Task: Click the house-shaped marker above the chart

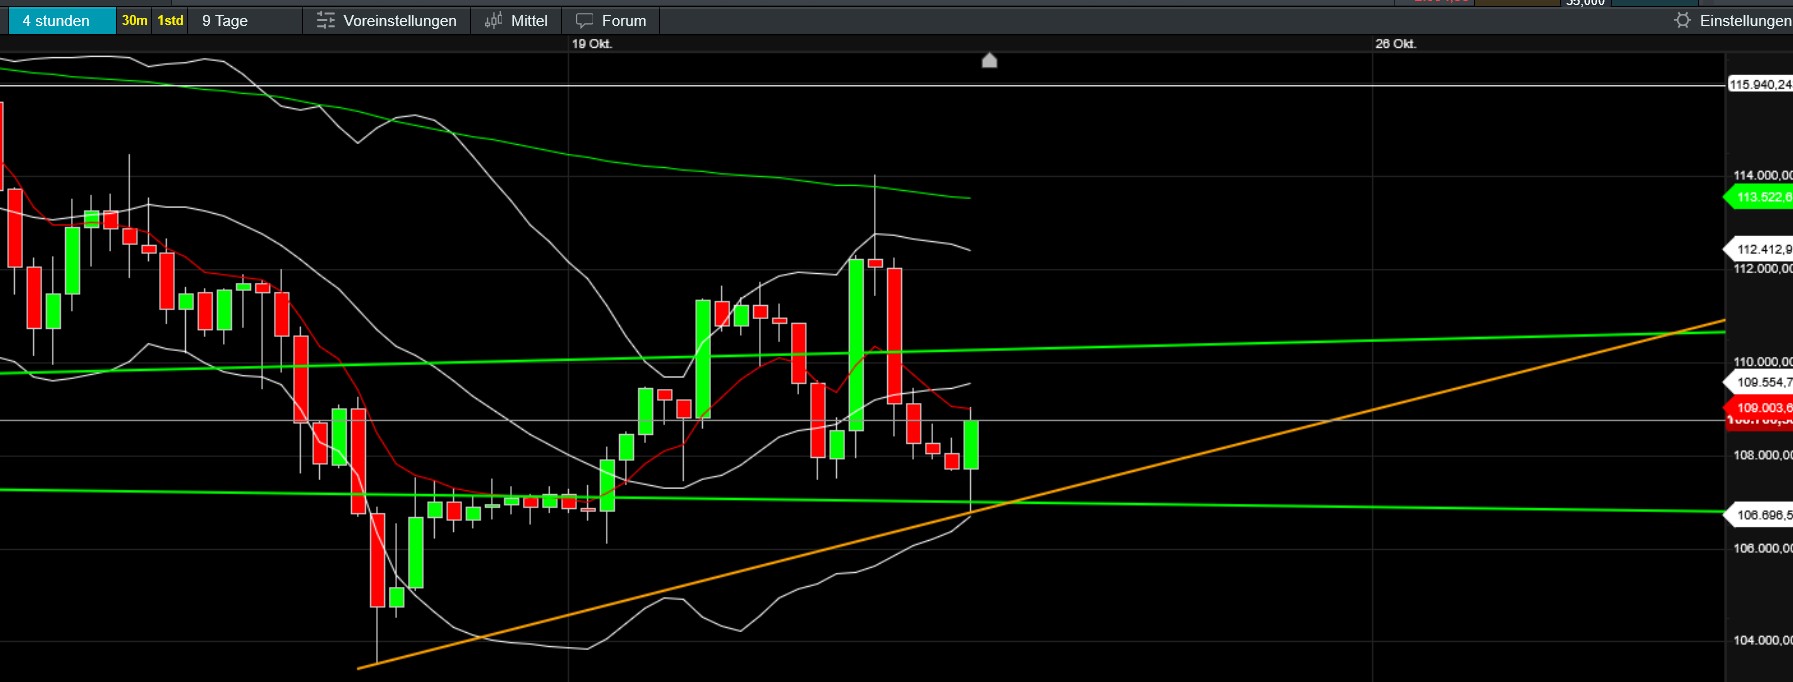Action: [989, 61]
